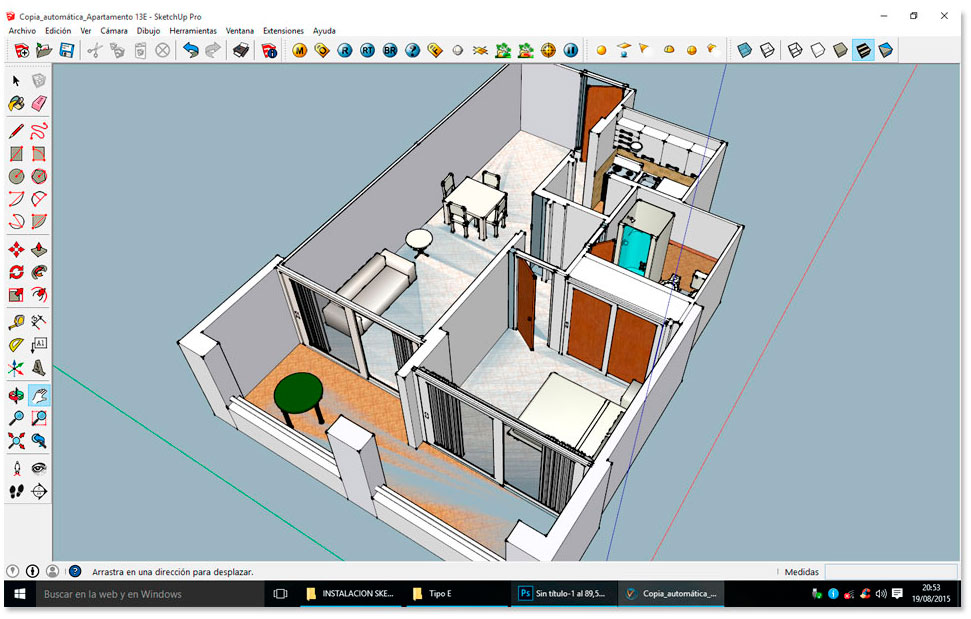
Task: Select the Tape Measure tool
Action: pyautogui.click(x=17, y=322)
